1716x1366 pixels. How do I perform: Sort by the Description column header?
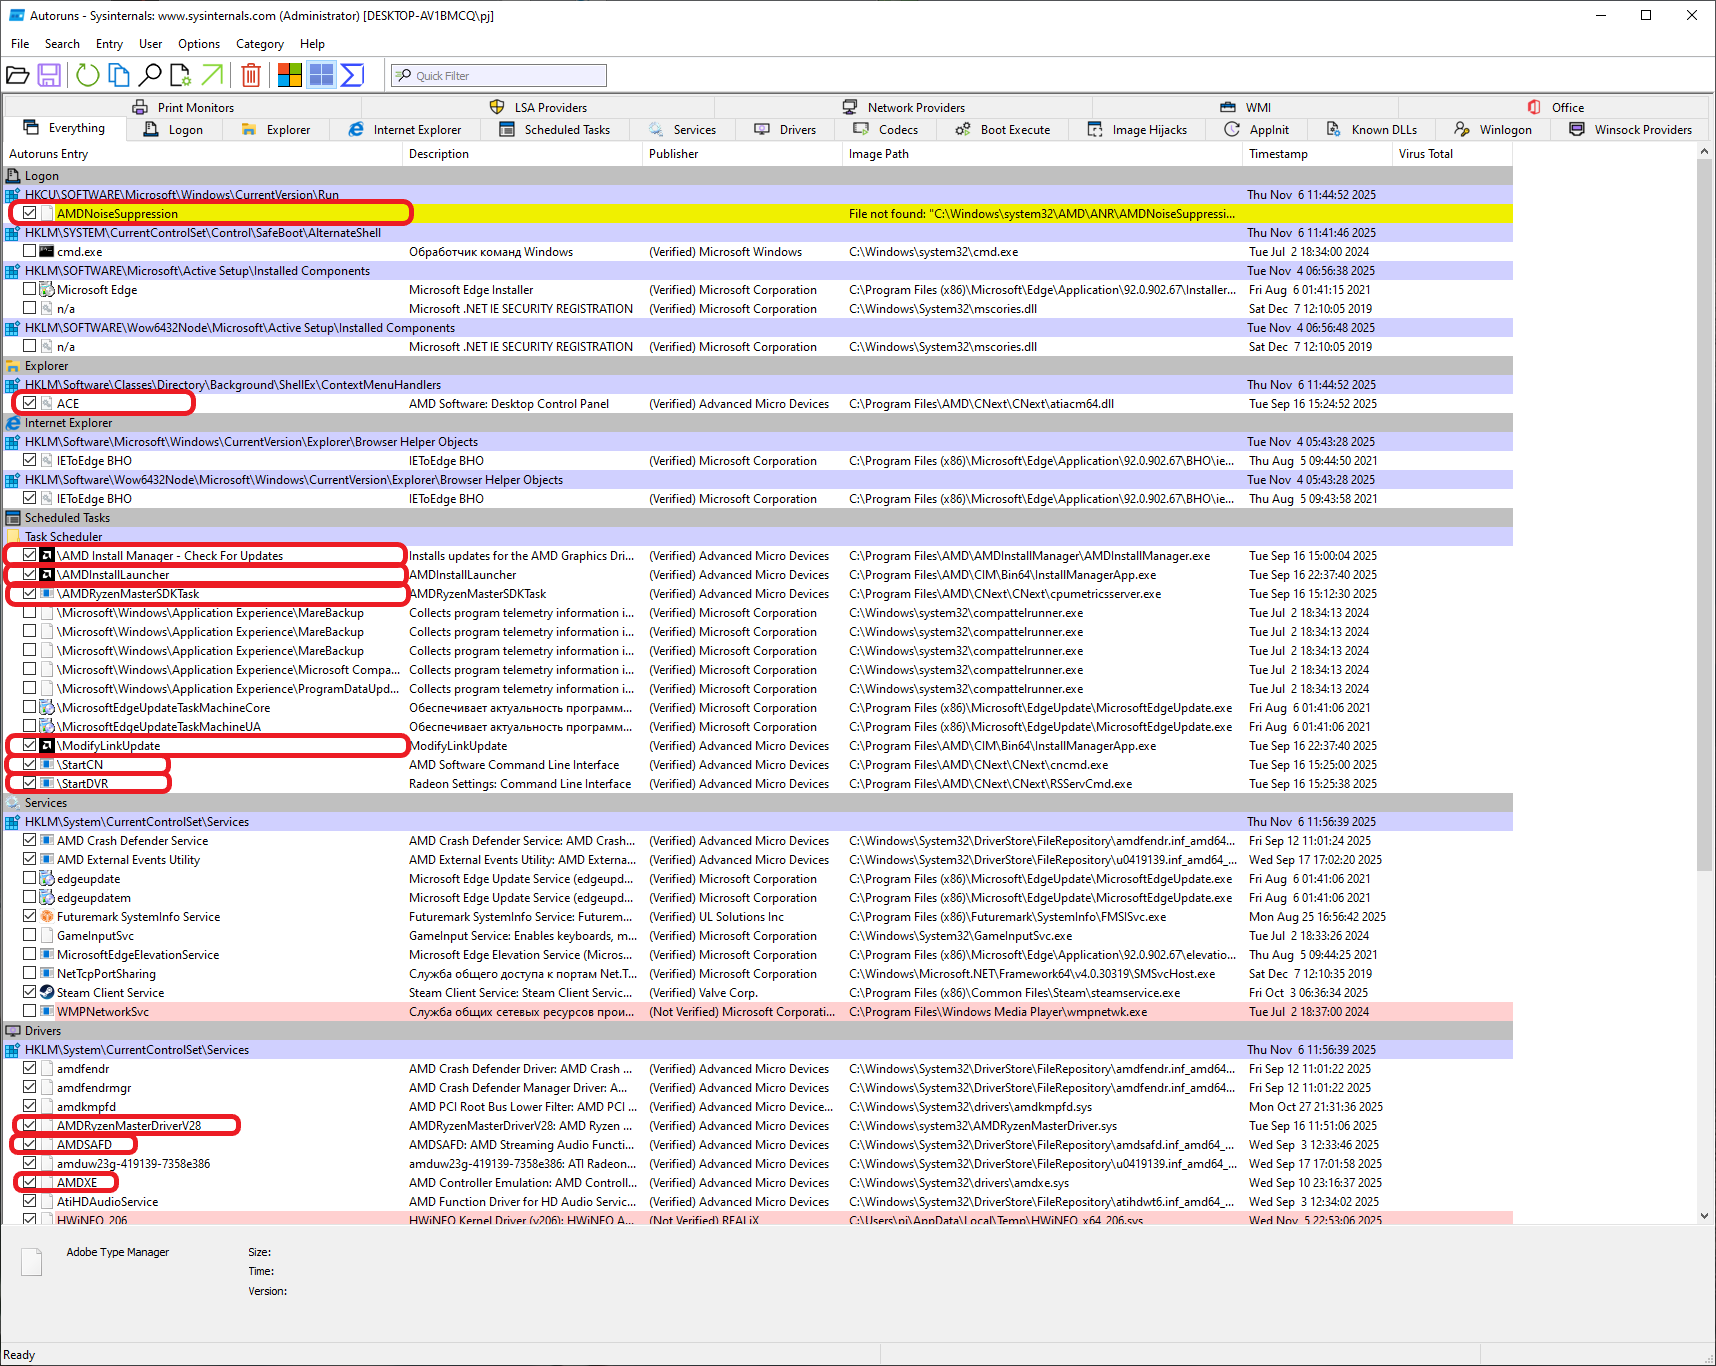click(523, 154)
